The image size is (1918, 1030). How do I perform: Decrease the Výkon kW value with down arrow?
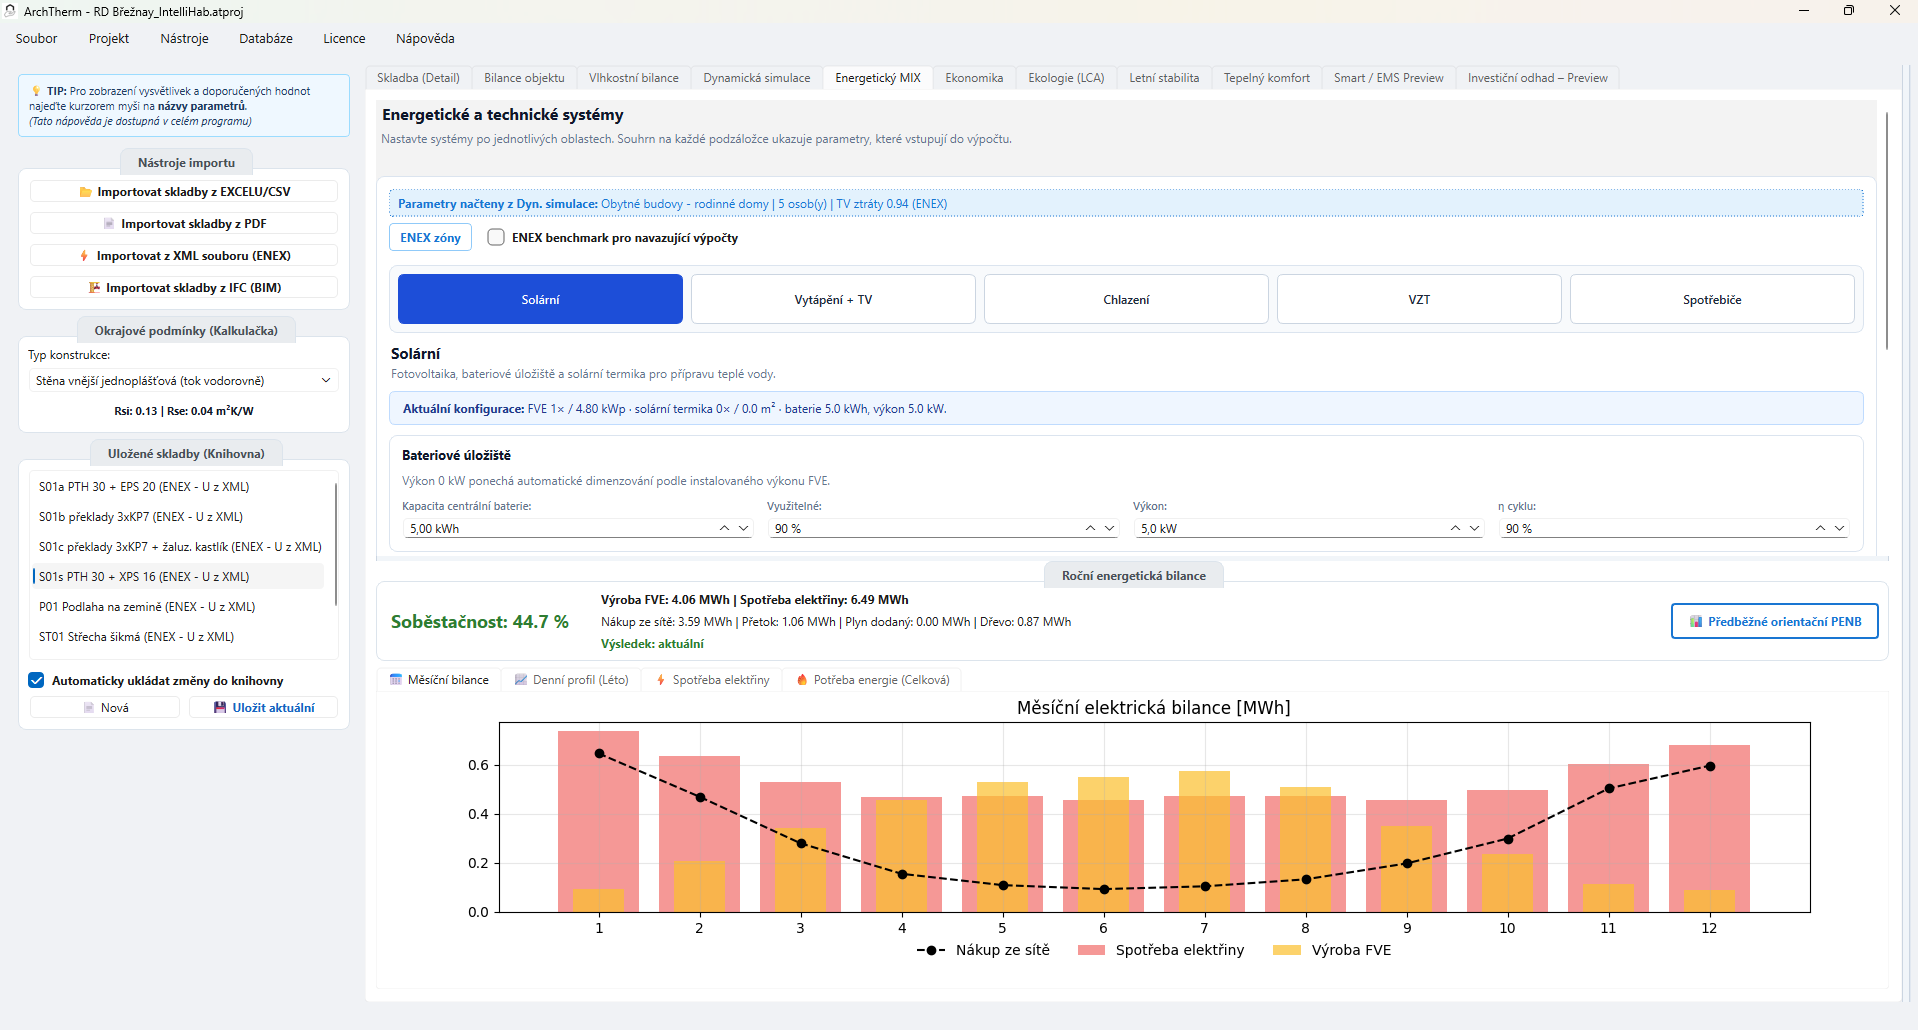point(1474,528)
